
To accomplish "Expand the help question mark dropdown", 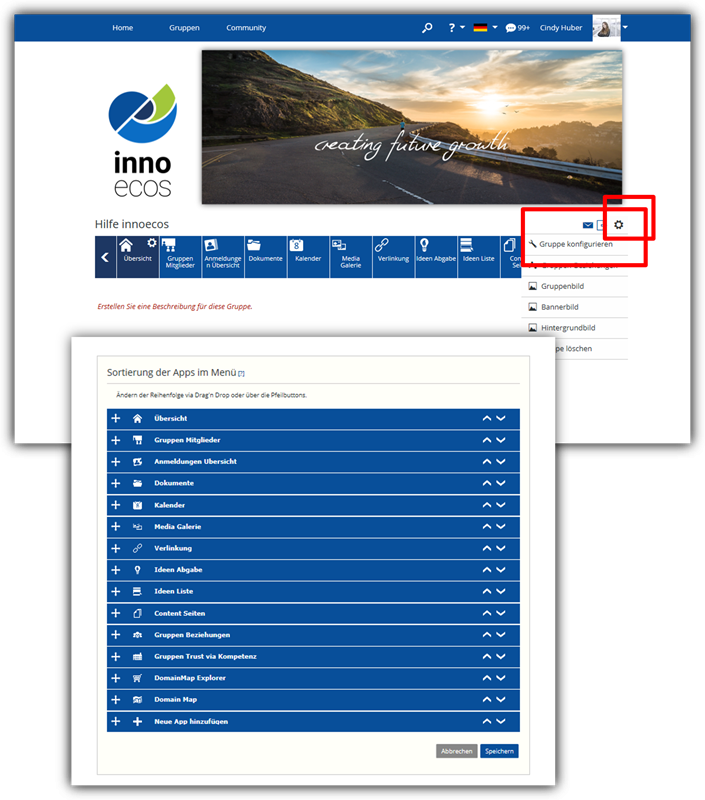I will 455,28.
